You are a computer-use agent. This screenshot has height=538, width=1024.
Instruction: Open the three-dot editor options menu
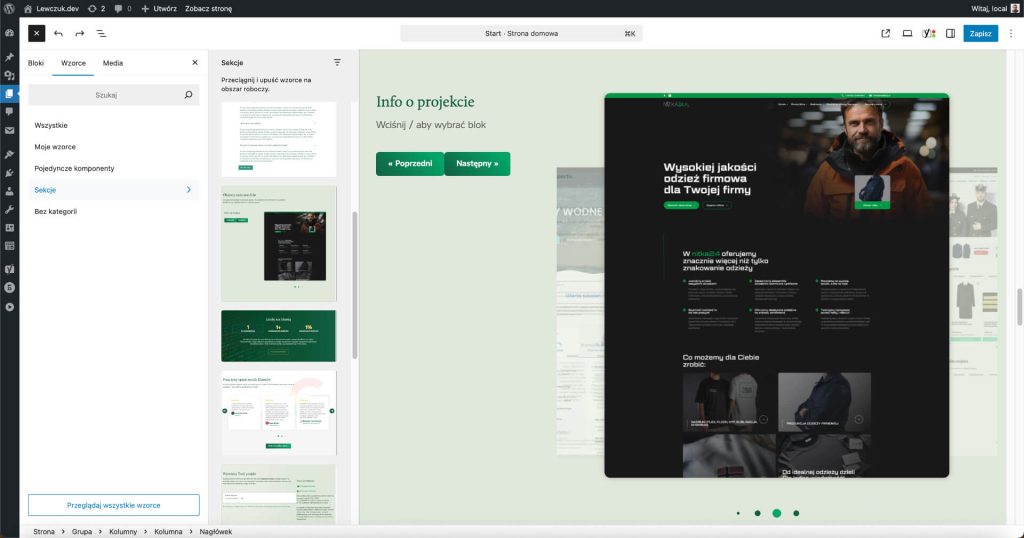coord(1011,33)
